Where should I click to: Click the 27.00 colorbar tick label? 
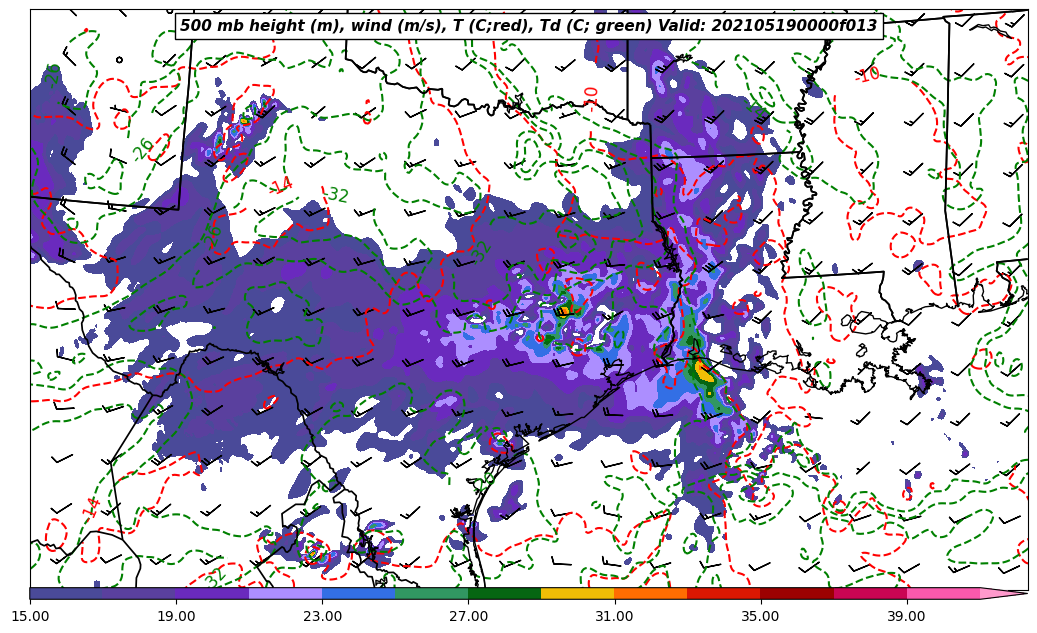click(x=468, y=616)
